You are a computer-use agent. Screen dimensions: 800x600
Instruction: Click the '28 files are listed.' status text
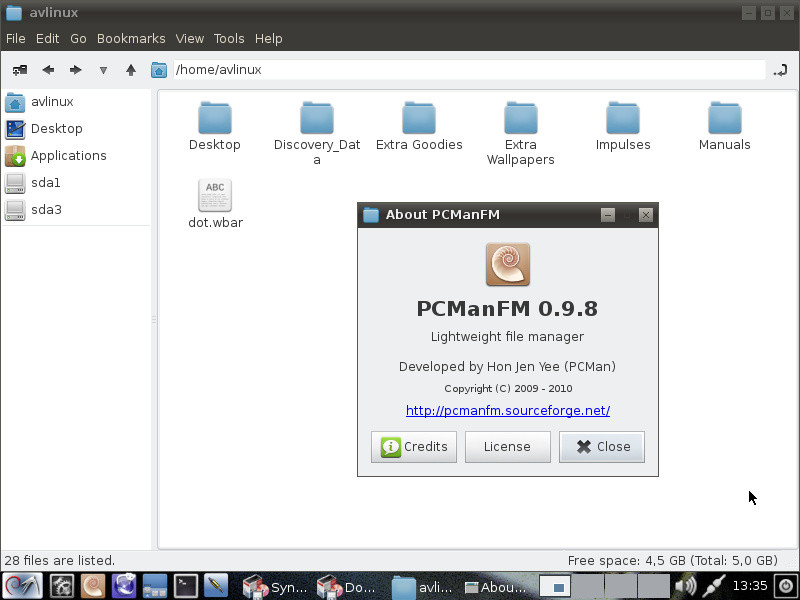60,561
